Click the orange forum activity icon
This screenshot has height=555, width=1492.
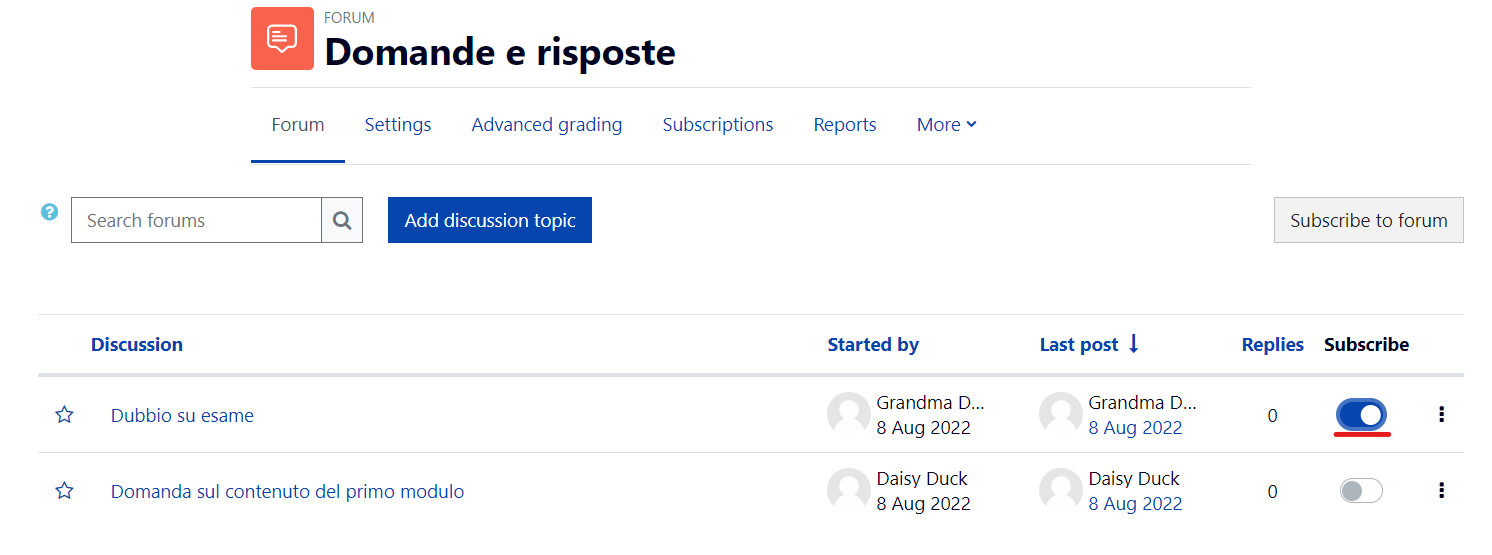[x=282, y=38]
